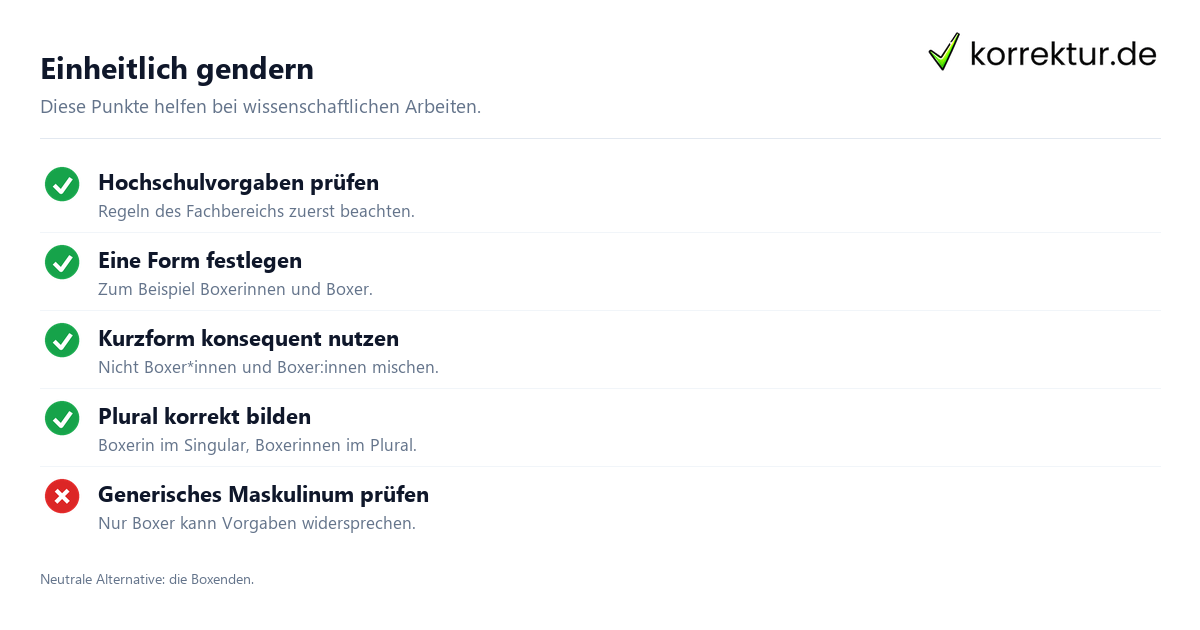Image resolution: width=1200 pixels, height=630 pixels.
Task: Click the green check beside Eine Form festlegen
Action: pos(62,262)
